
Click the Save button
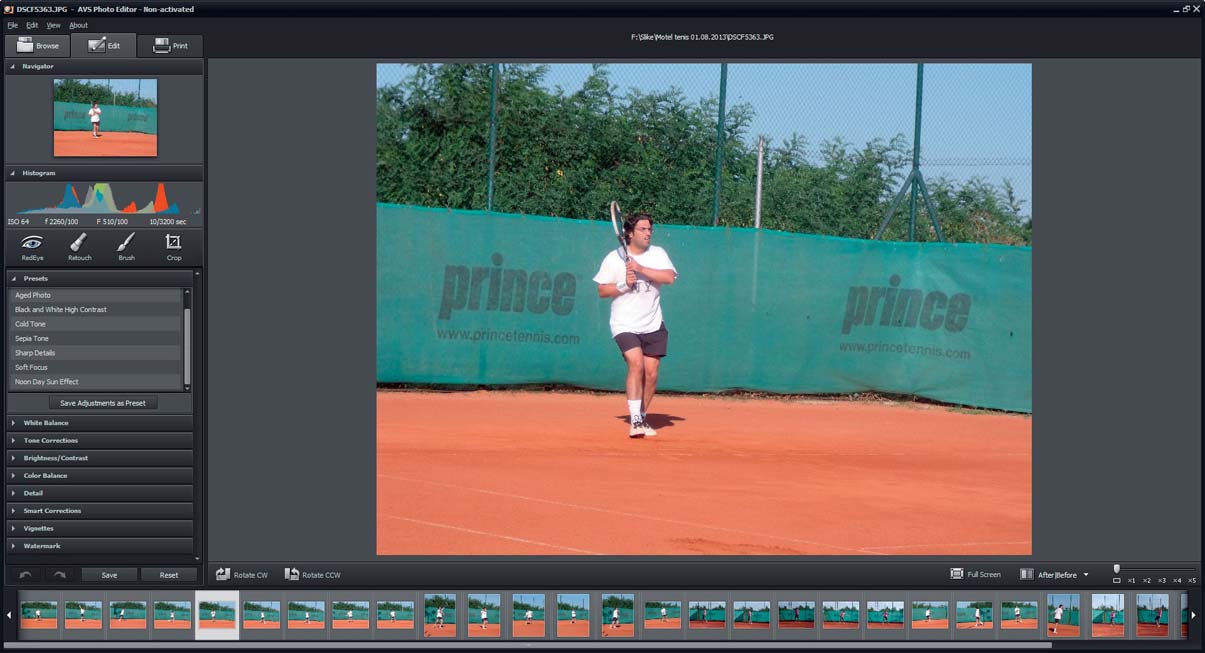109,575
